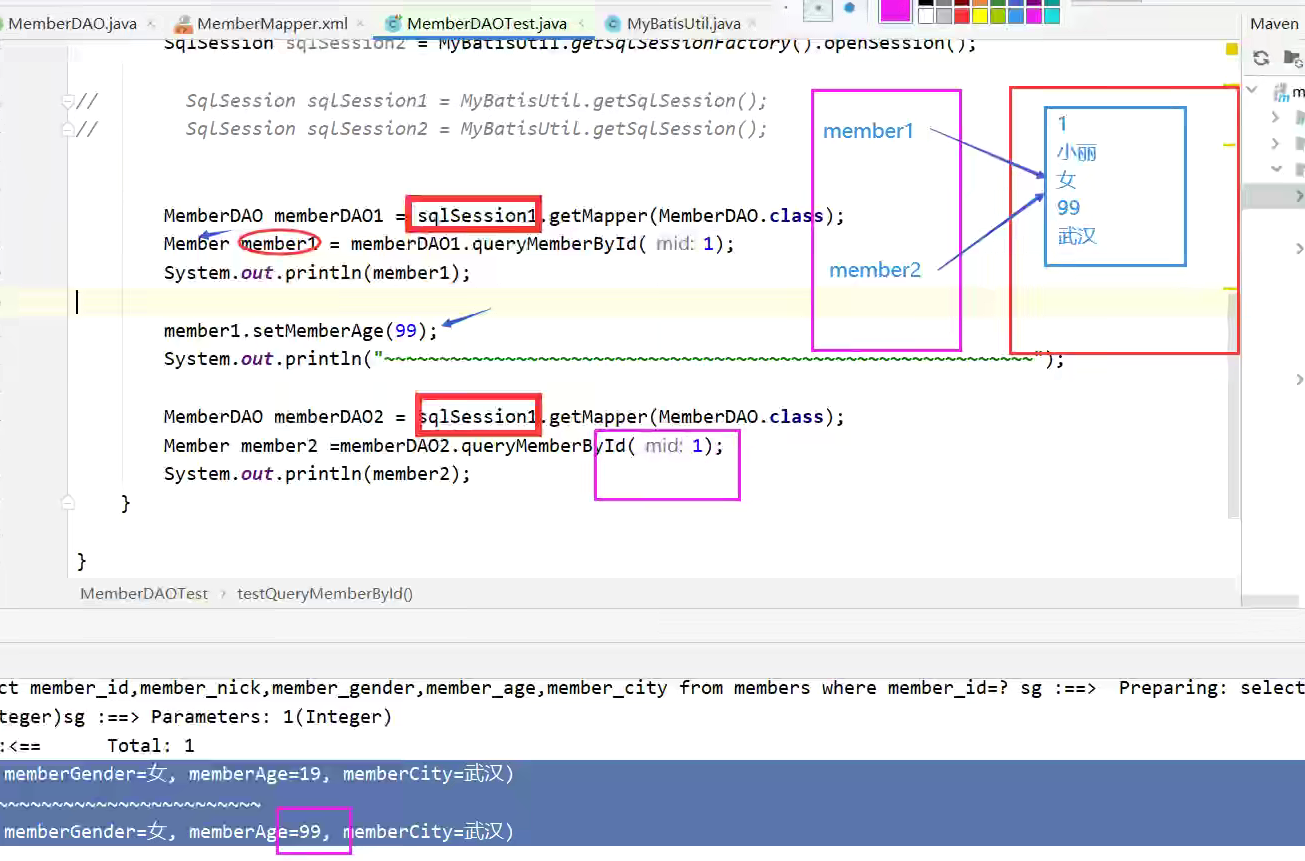This screenshot has height=861, width=1305.
Task: Pick the white color swatch
Action: click(x=926, y=16)
